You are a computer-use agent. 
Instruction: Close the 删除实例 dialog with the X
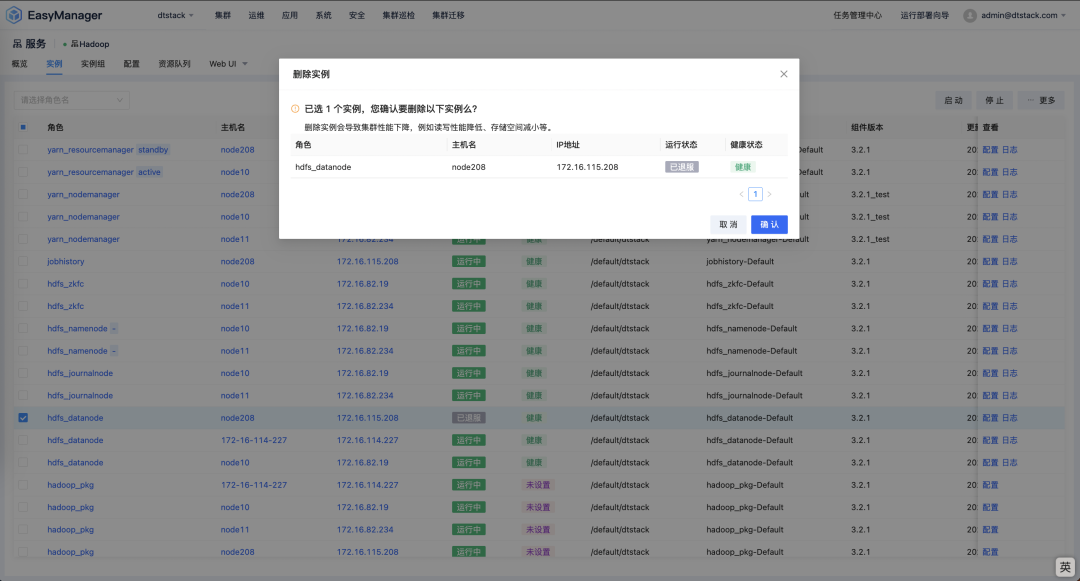point(783,74)
